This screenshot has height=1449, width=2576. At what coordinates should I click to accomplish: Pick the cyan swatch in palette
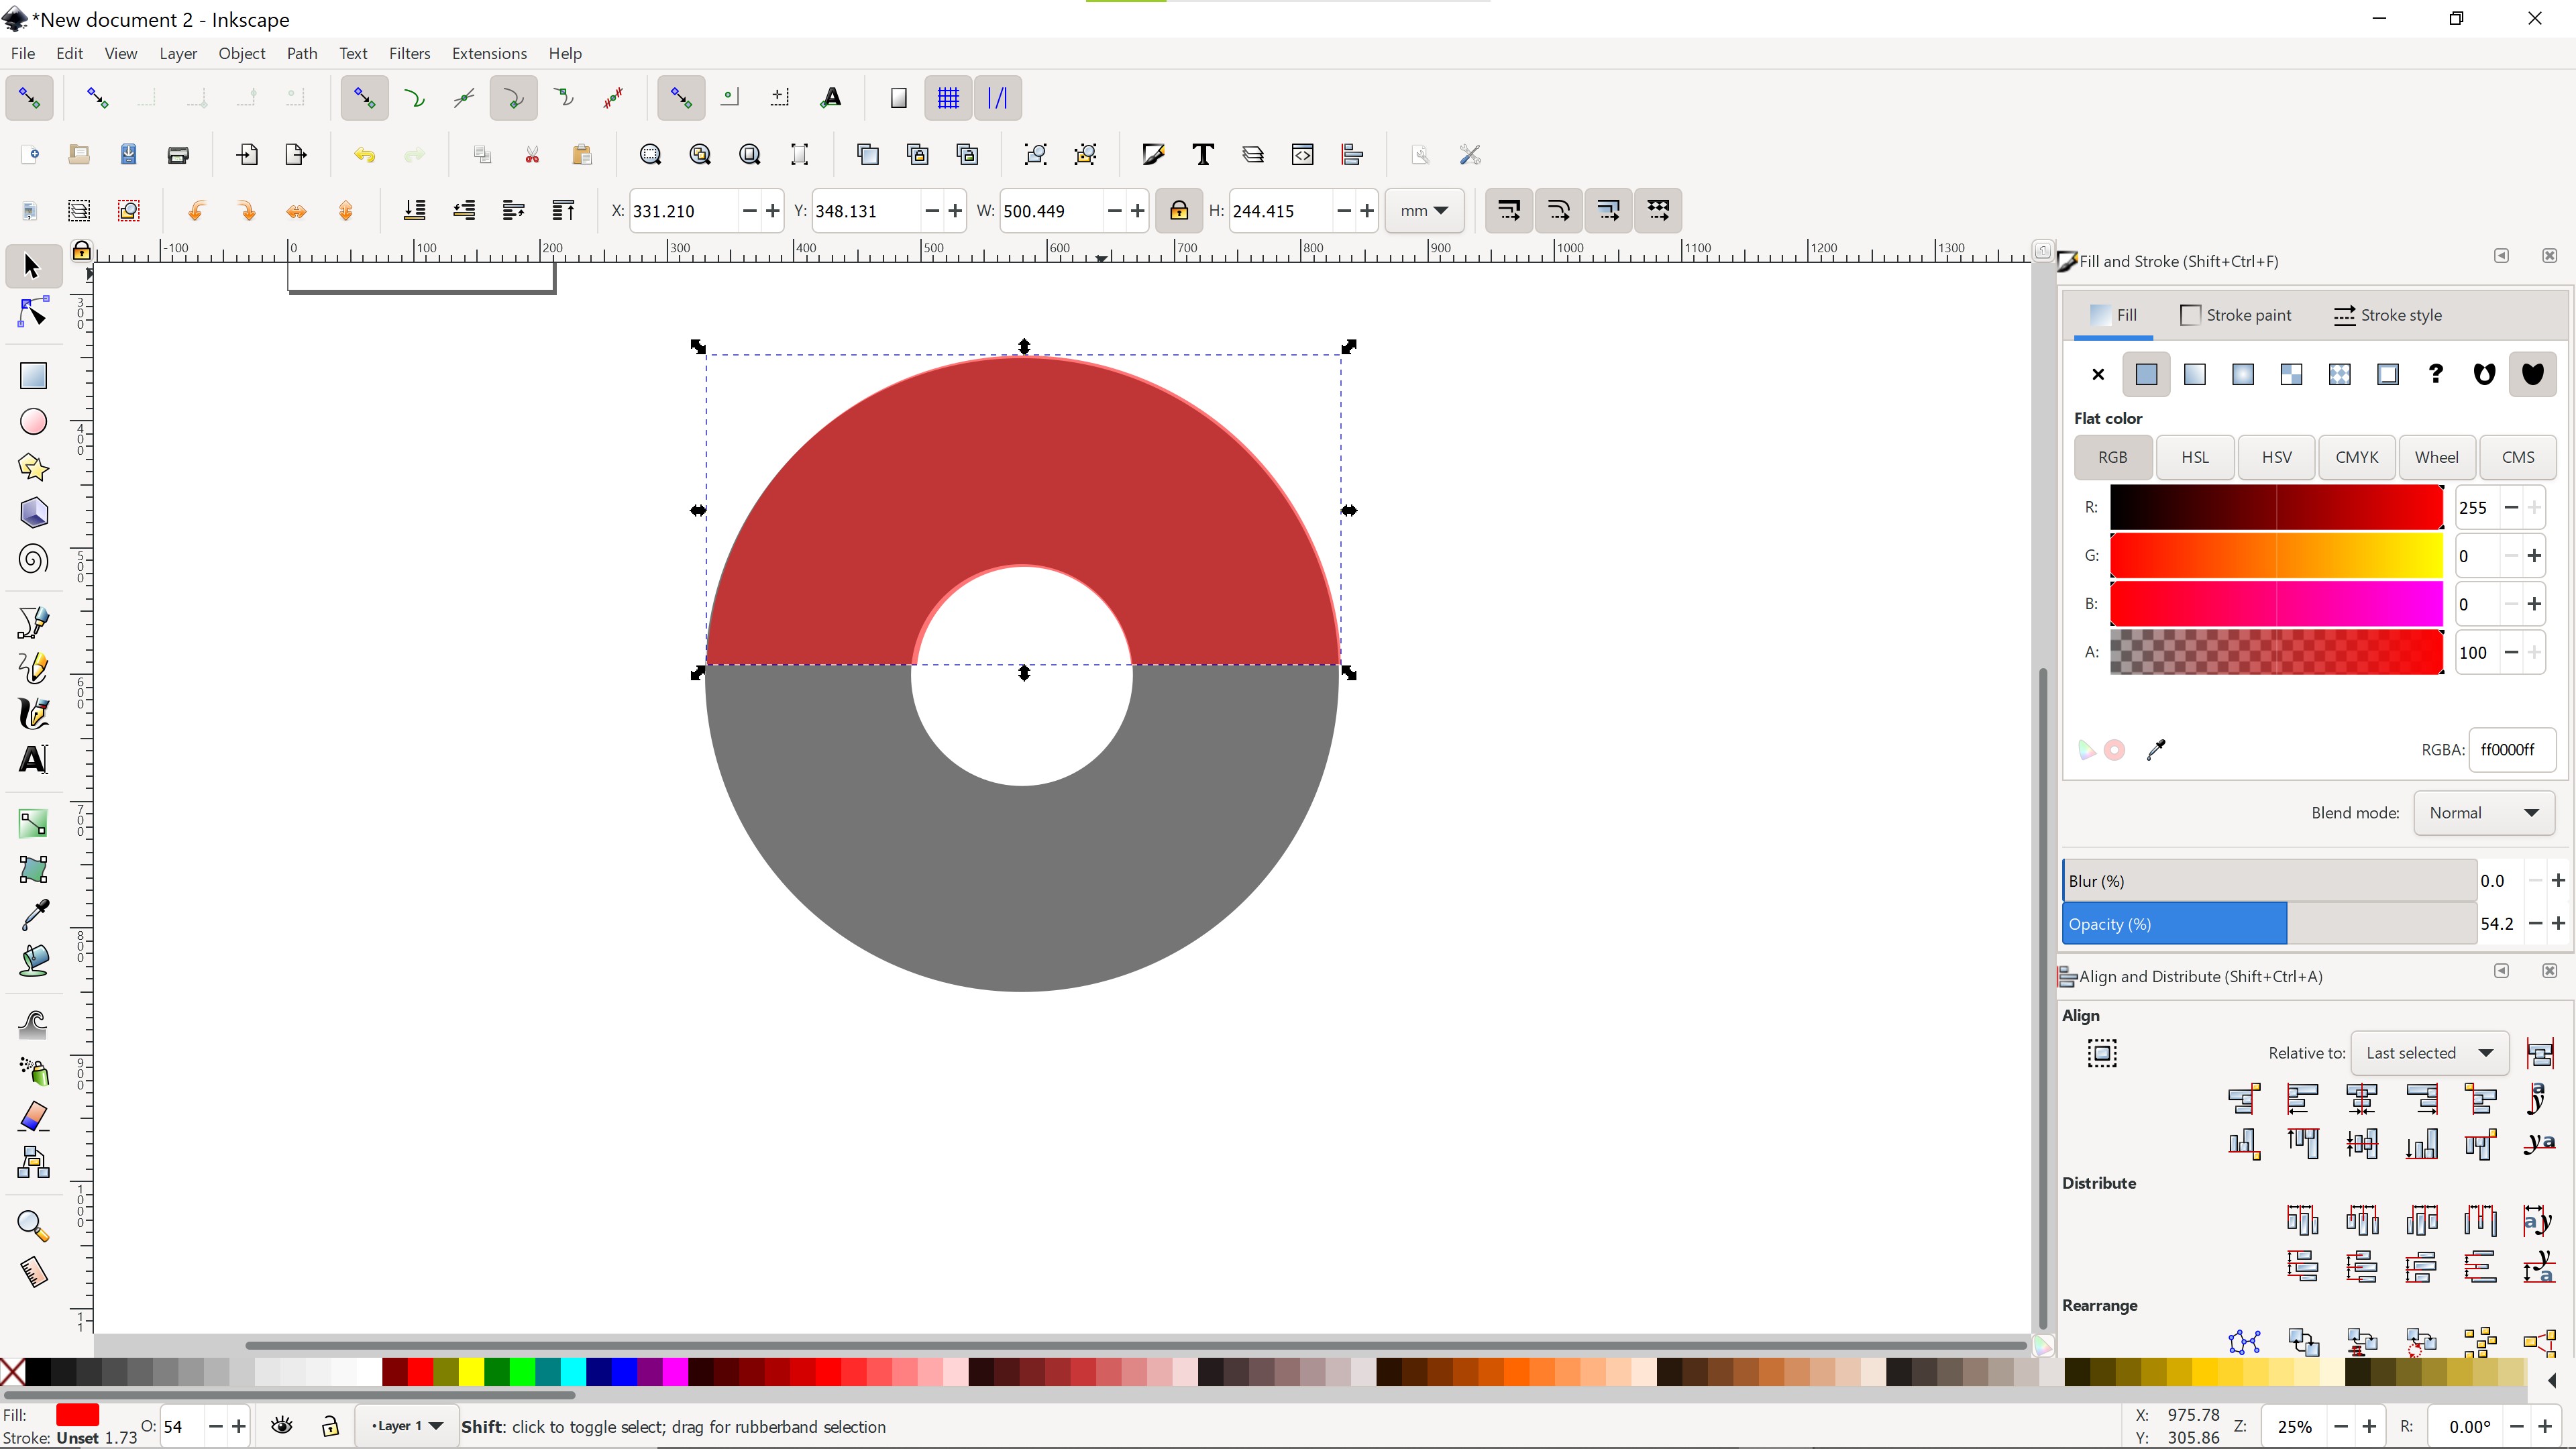pos(573,1372)
